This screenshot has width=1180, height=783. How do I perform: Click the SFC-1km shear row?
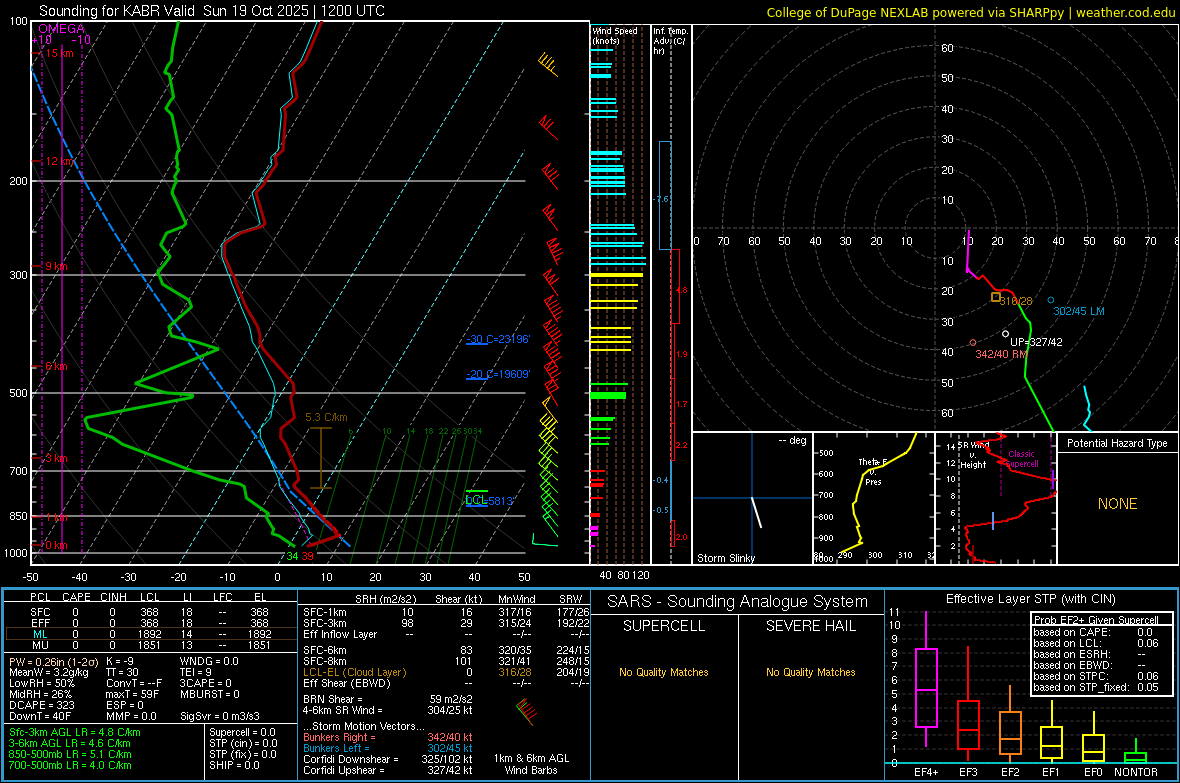click(446, 612)
